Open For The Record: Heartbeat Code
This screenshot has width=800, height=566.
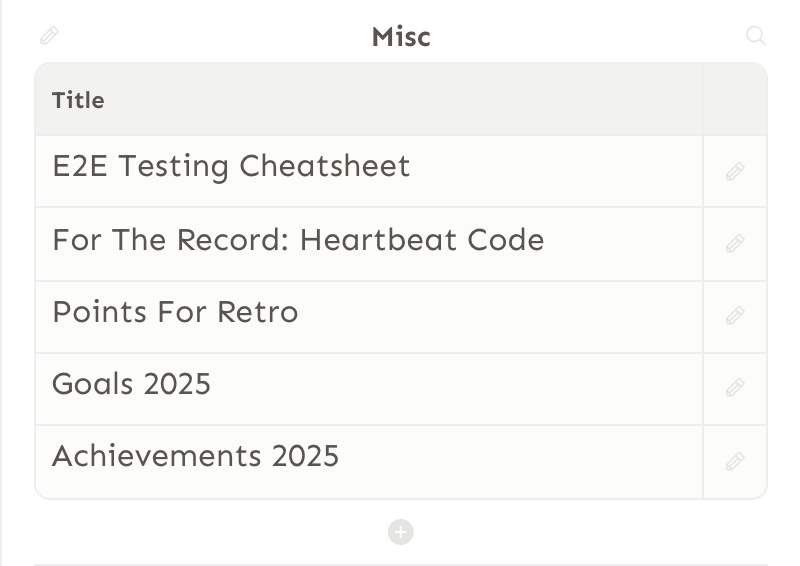(x=298, y=240)
